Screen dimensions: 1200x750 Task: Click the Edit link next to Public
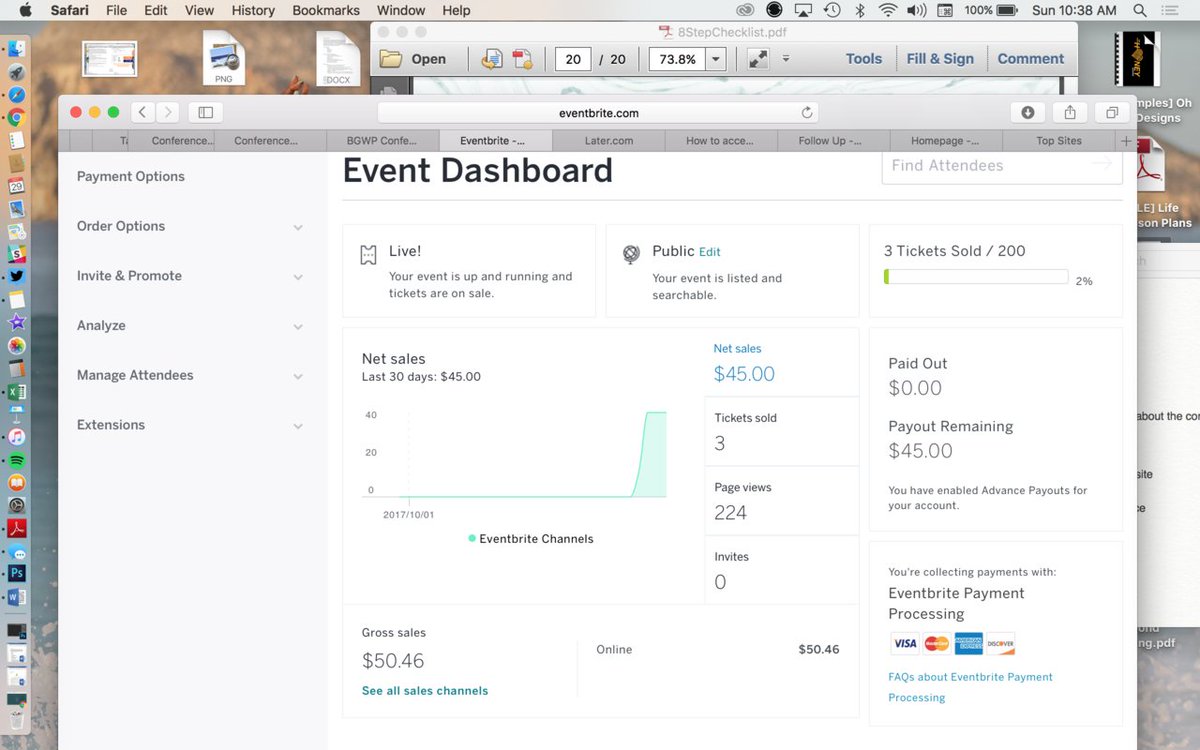[x=709, y=252]
